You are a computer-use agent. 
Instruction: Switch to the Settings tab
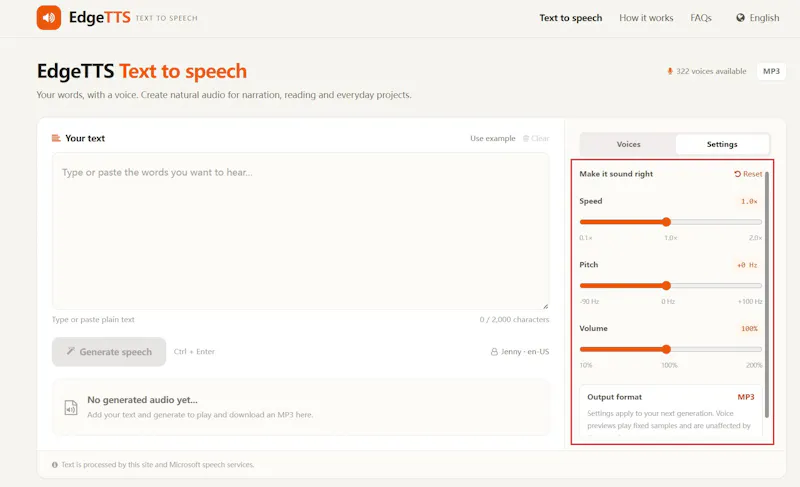pos(722,144)
